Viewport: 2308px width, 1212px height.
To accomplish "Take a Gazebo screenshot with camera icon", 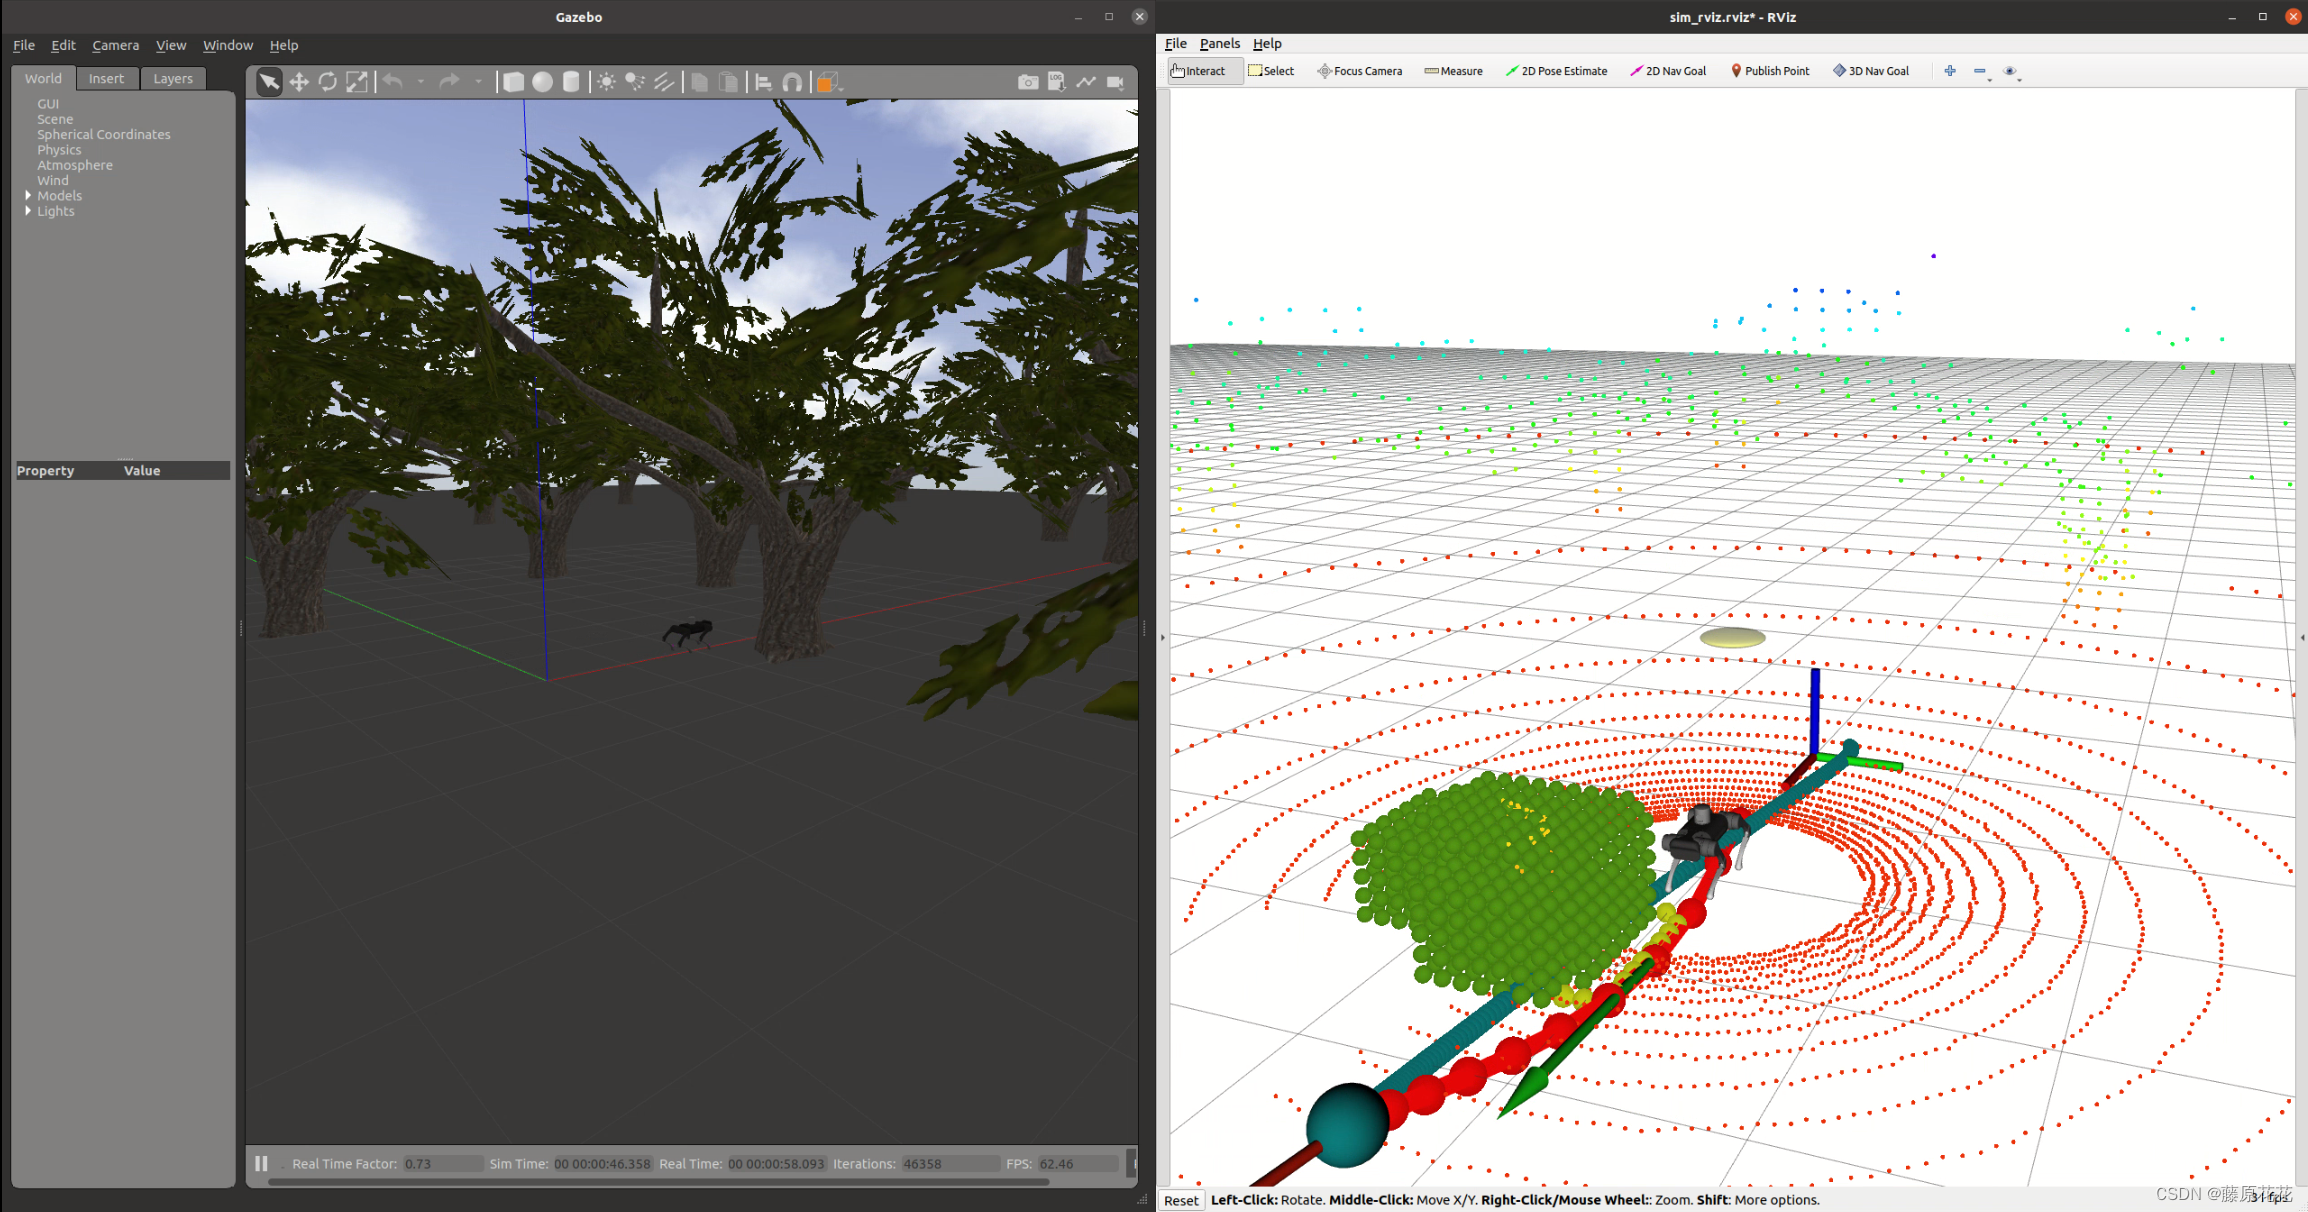I will tap(1027, 82).
